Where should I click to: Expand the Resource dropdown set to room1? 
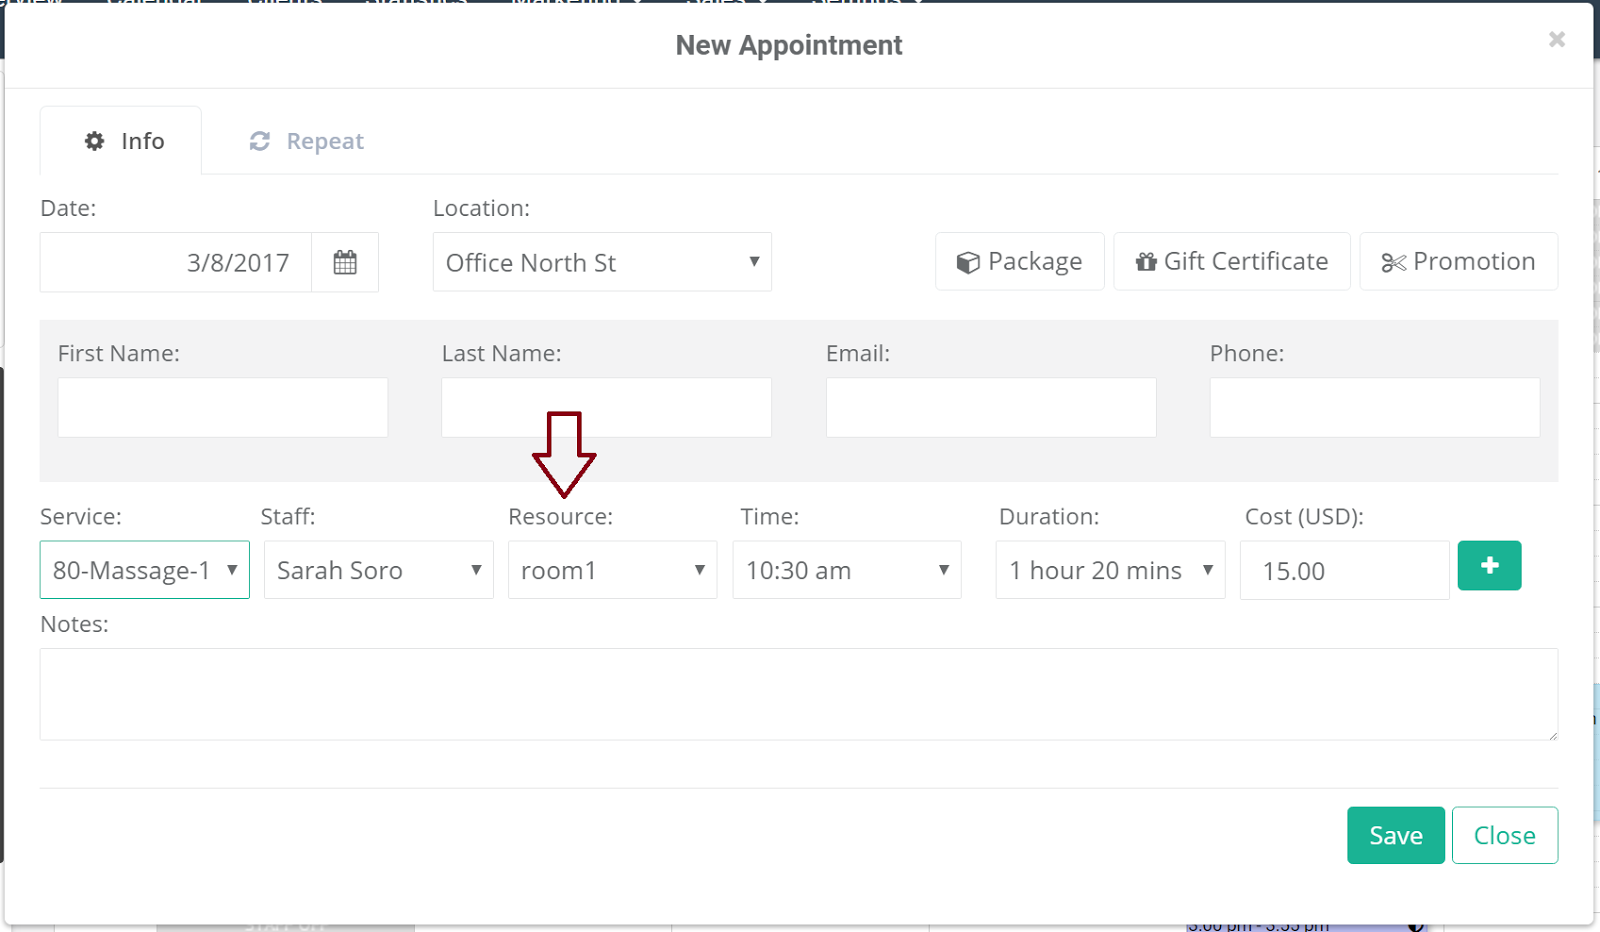pyautogui.click(x=612, y=570)
